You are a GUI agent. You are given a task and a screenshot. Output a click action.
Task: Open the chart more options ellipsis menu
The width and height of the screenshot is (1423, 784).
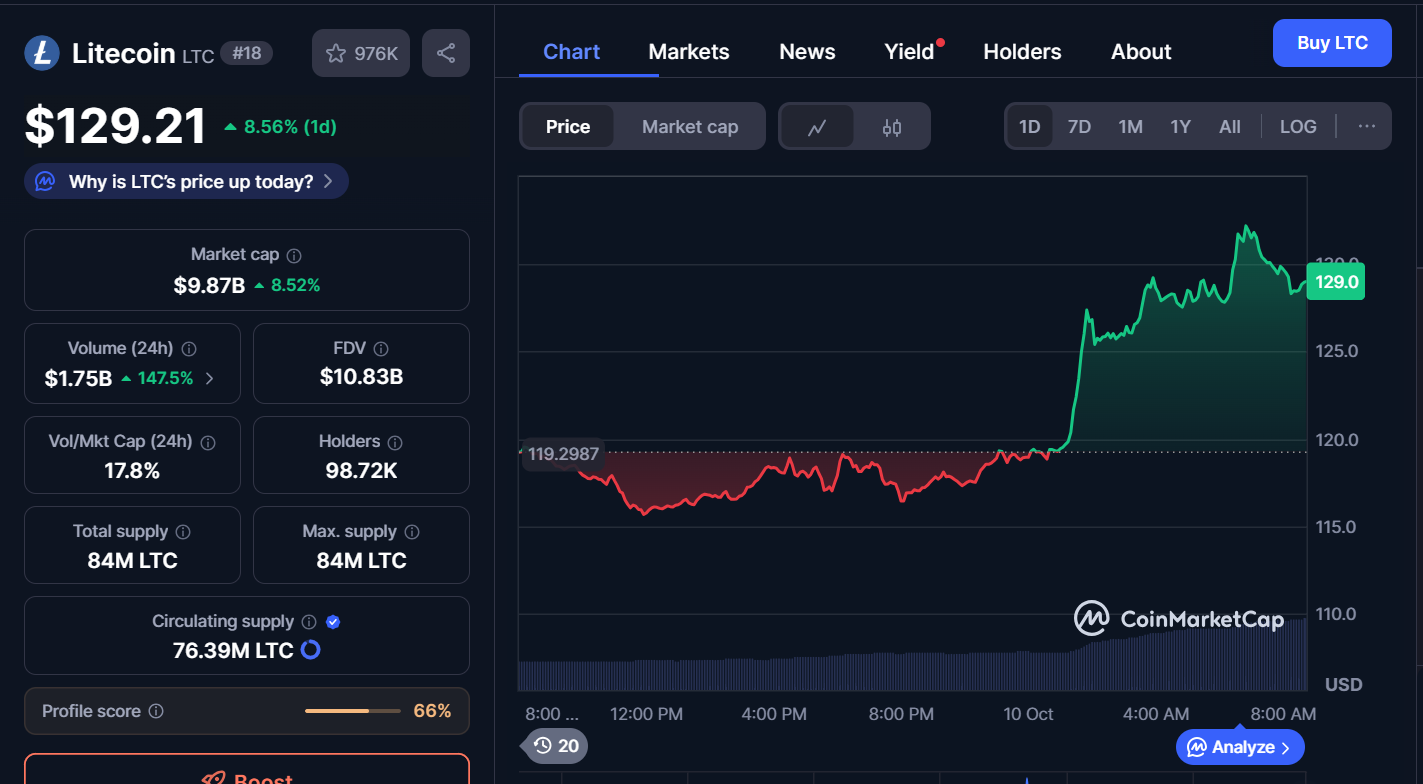pyautogui.click(x=1367, y=127)
